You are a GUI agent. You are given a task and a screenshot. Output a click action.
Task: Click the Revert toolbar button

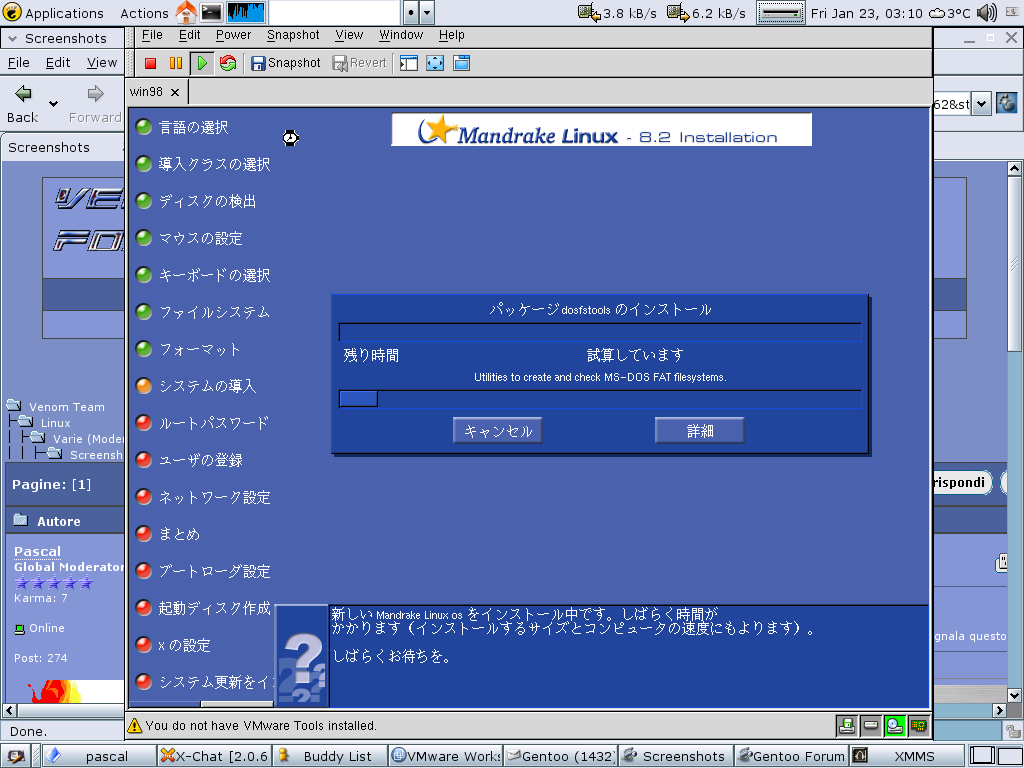click(359, 63)
